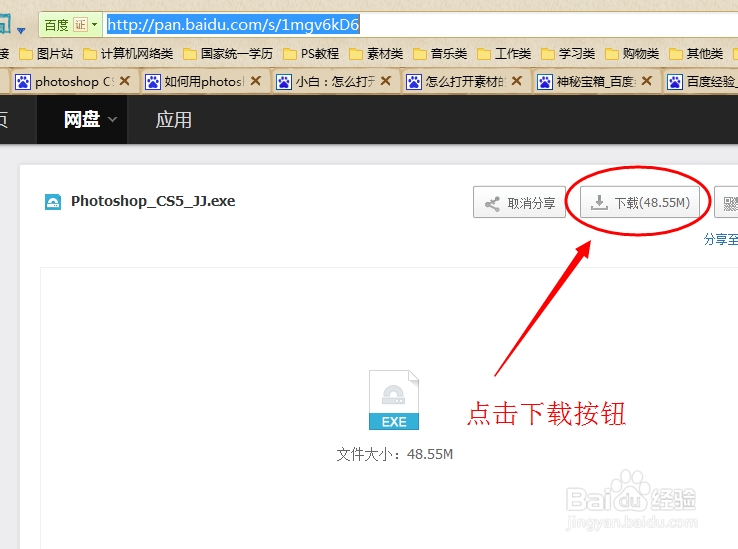Open the 图片站 bookmark folder

click(46, 54)
